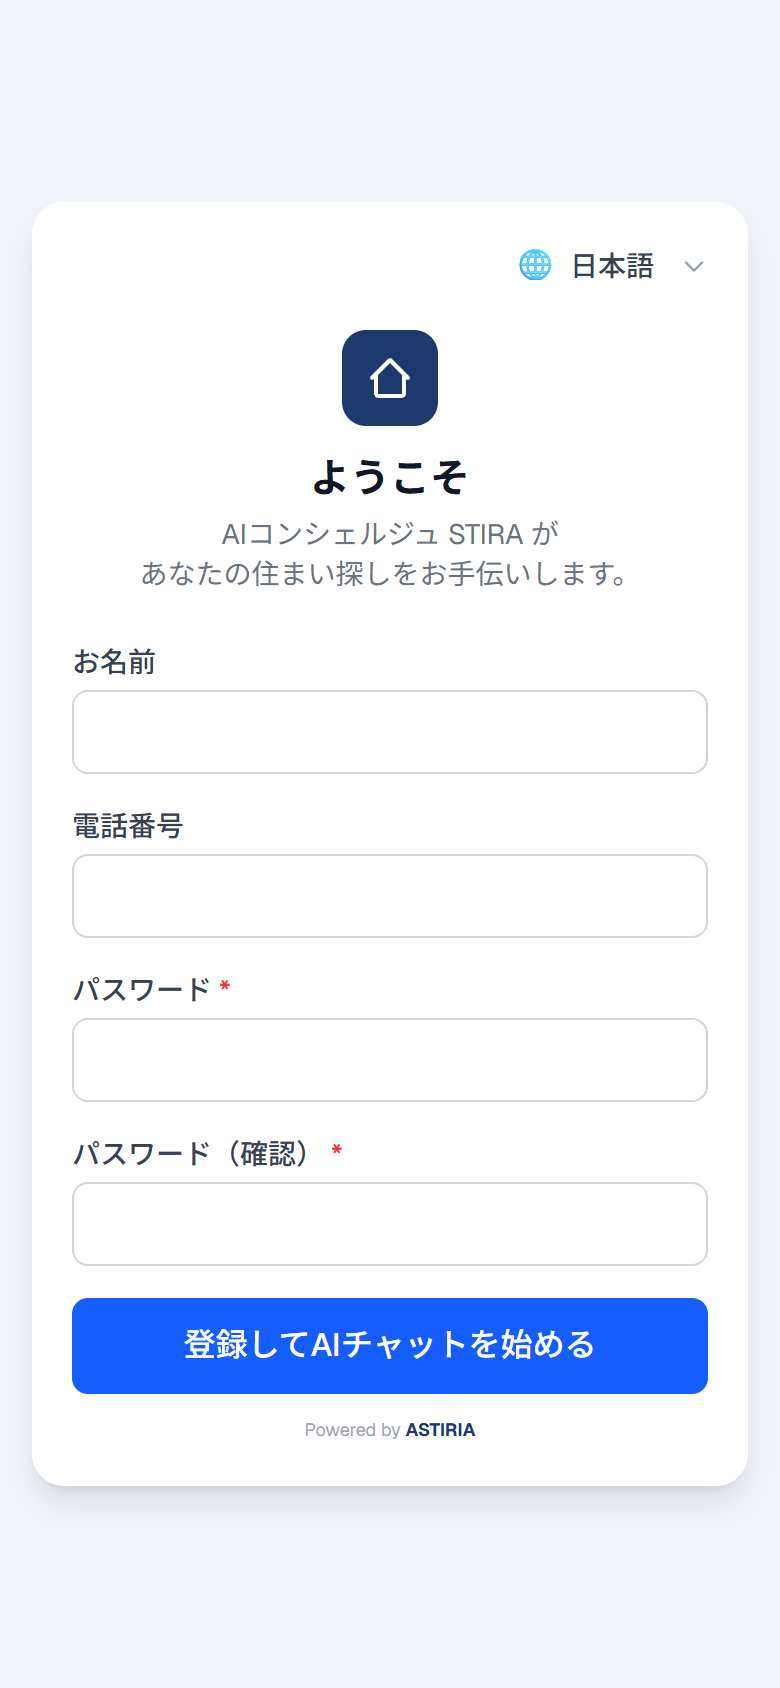780x1688 pixels.
Task: Click the red asterisk beside パスワード
Action: 224,988
